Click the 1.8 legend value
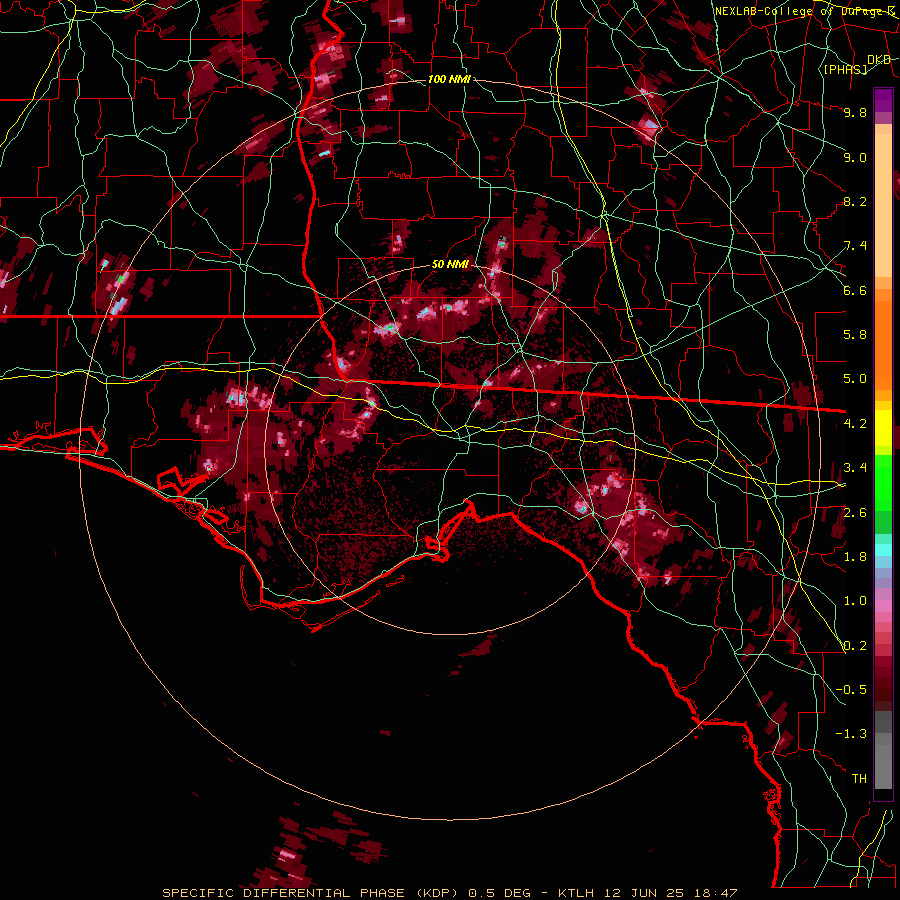The image size is (900, 900). coord(855,557)
